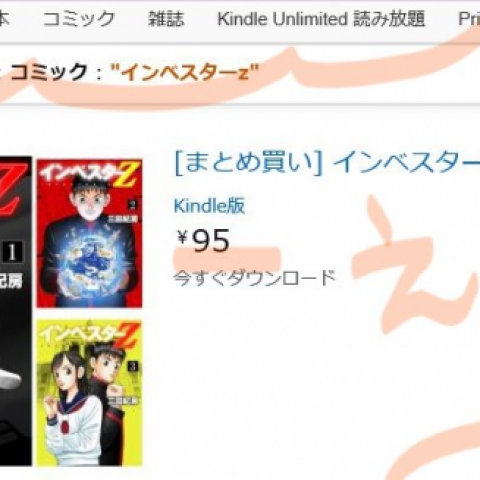Open the black volume 1 cover thumbnail
Image resolution: width=480 pixels, height=480 pixels.
pyautogui.click(x=16, y=311)
